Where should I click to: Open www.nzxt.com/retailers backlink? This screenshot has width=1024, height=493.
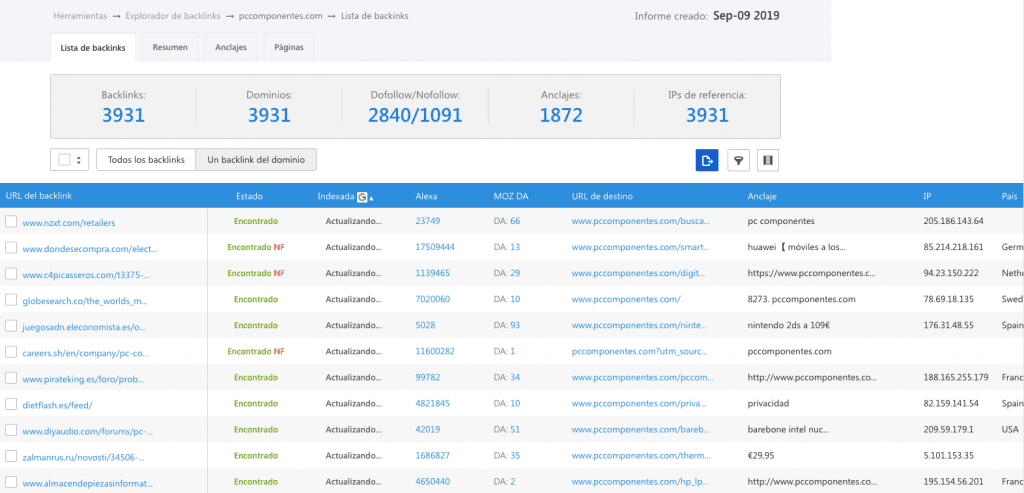tap(69, 223)
